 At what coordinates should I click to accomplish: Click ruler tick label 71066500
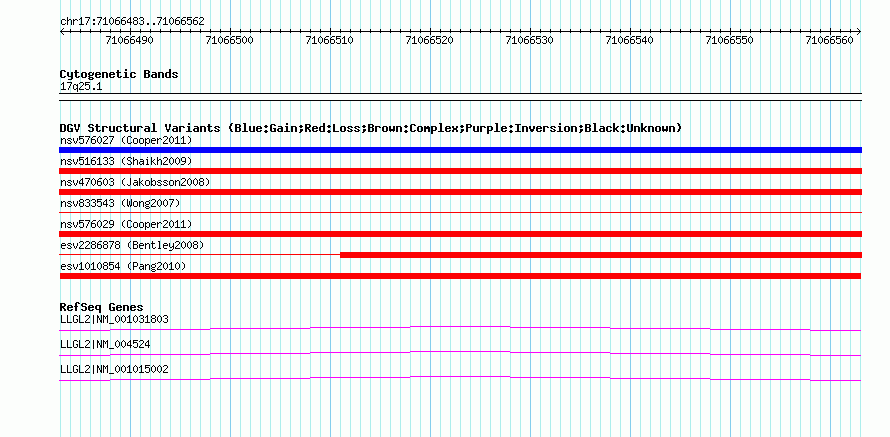pyautogui.click(x=230, y=40)
